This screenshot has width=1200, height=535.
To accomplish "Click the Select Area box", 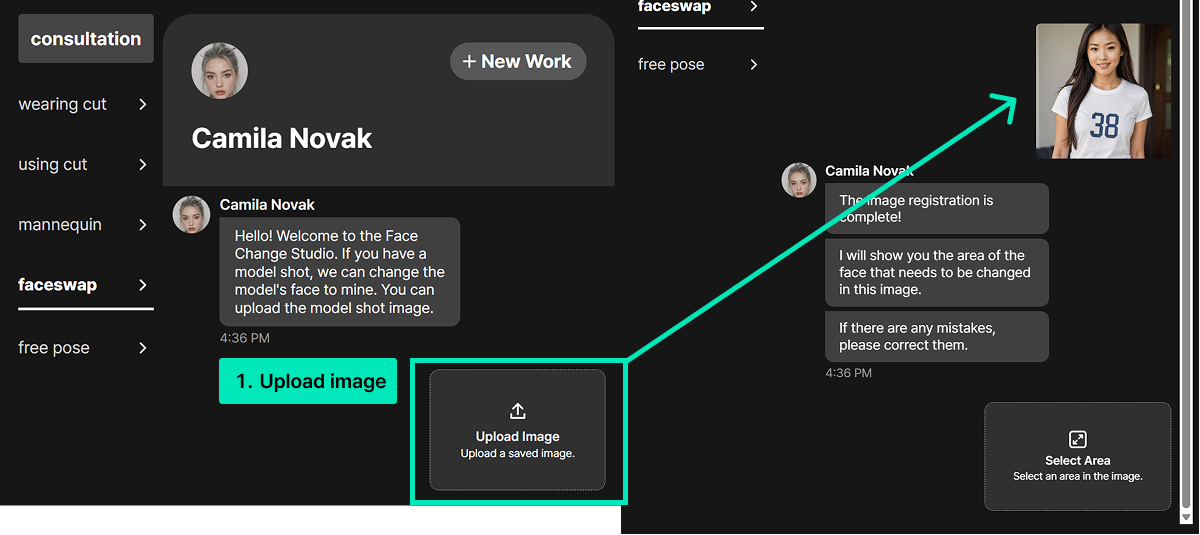I will (x=1078, y=456).
